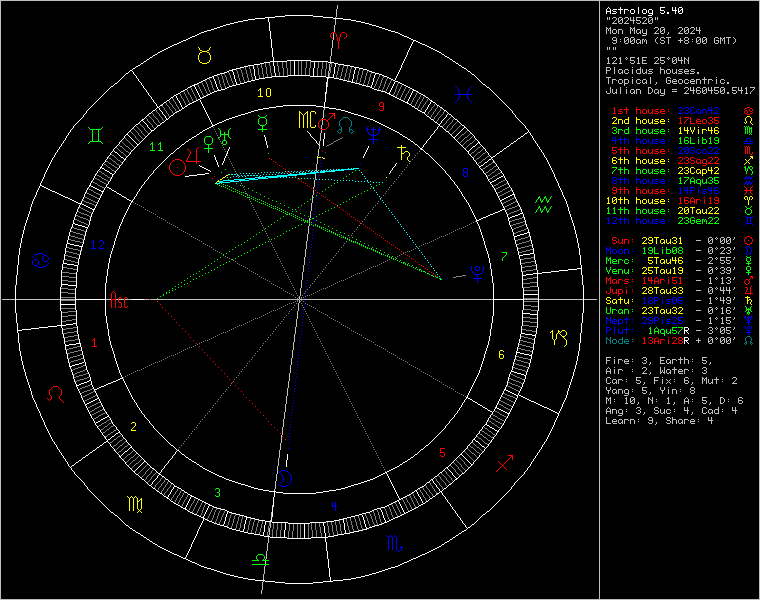This screenshot has height=600, width=760.
Task: Click the 'Sun: 29Tau31' position row
Action: 680,241
